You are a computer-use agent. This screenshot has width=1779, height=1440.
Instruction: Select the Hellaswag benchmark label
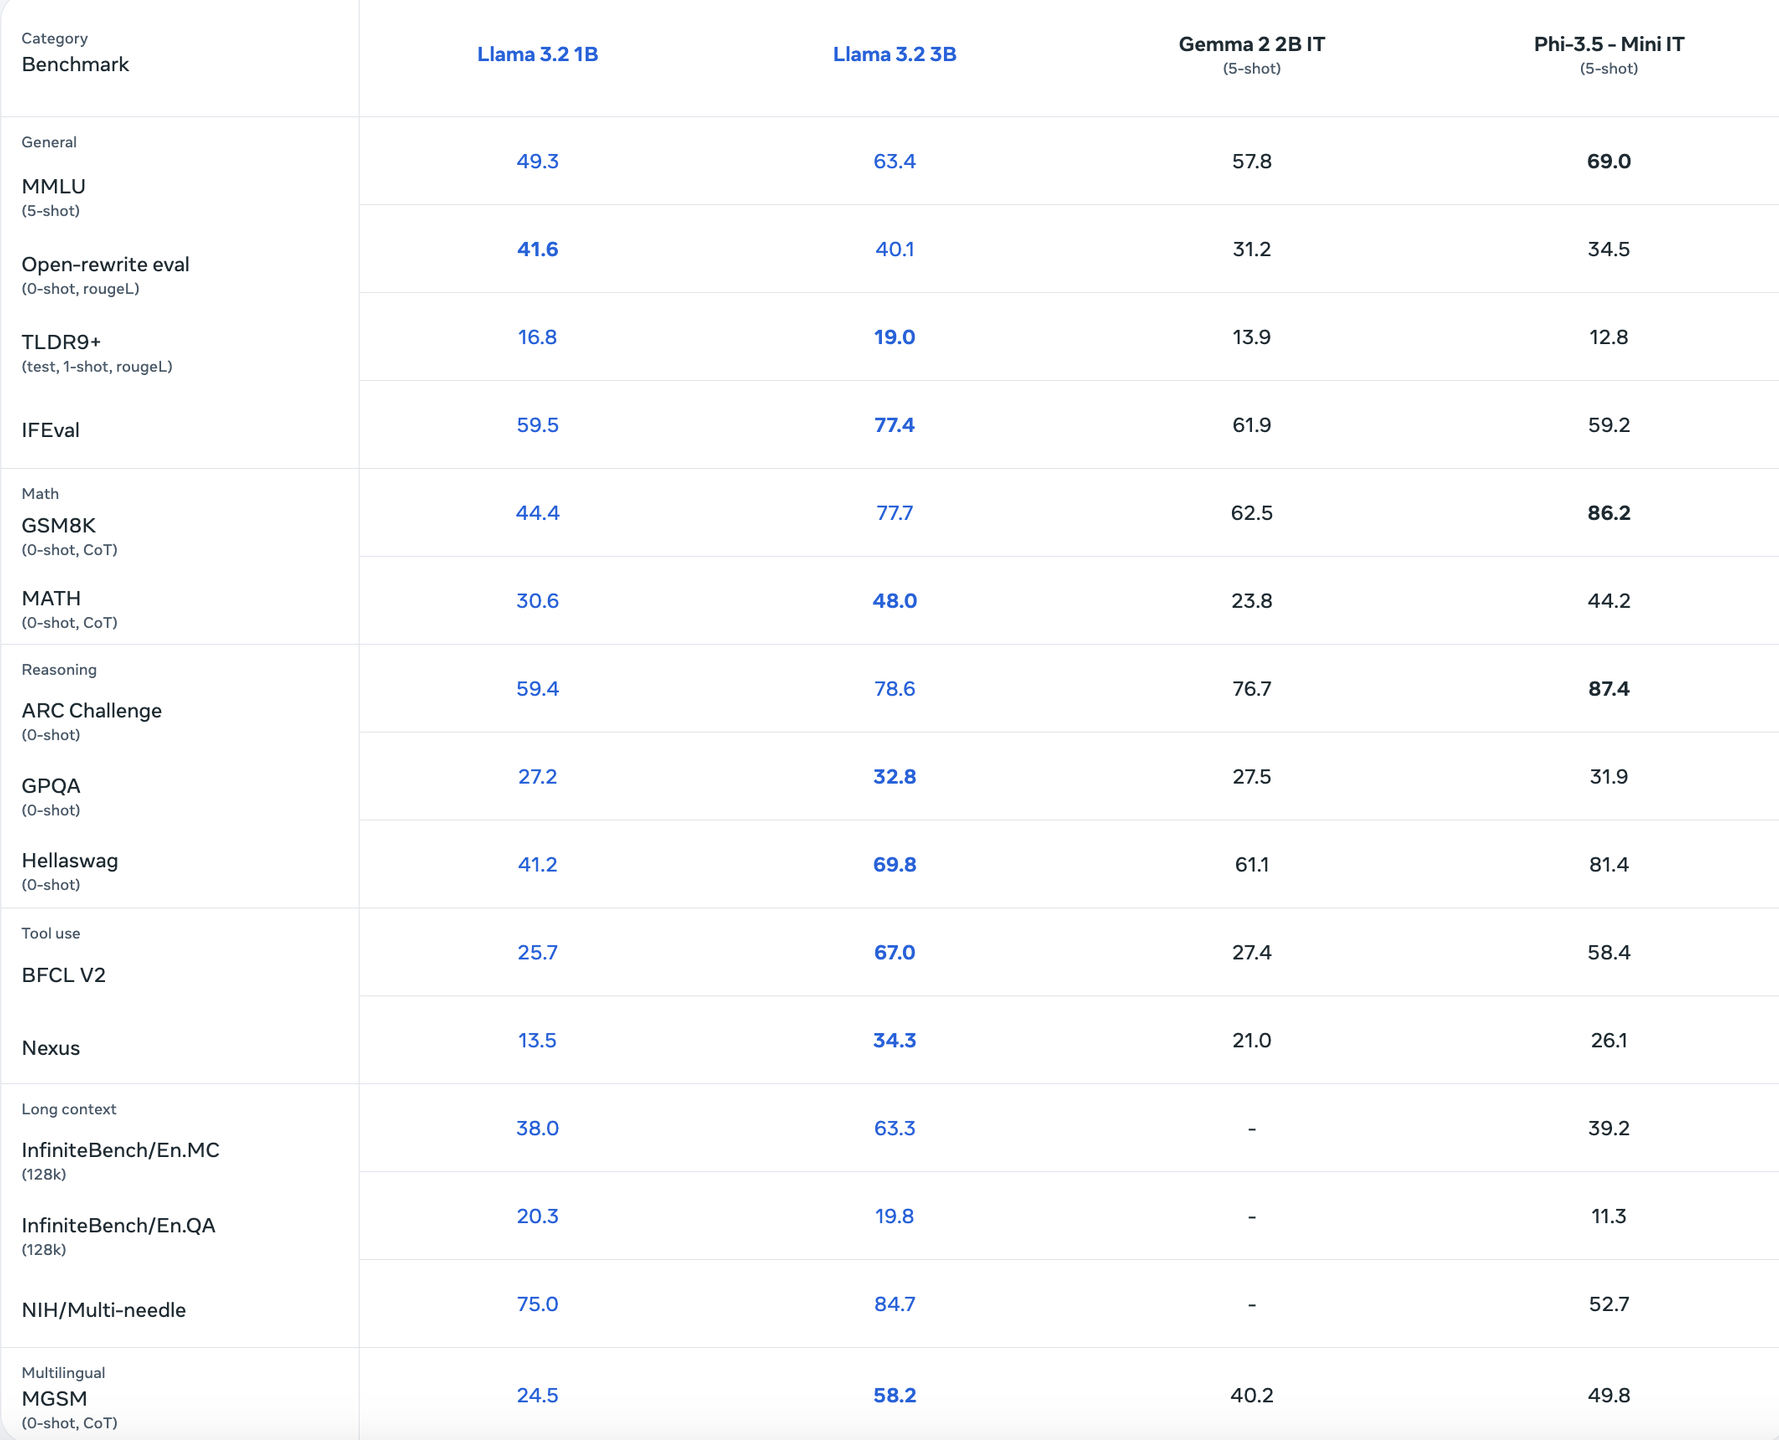click(70, 861)
